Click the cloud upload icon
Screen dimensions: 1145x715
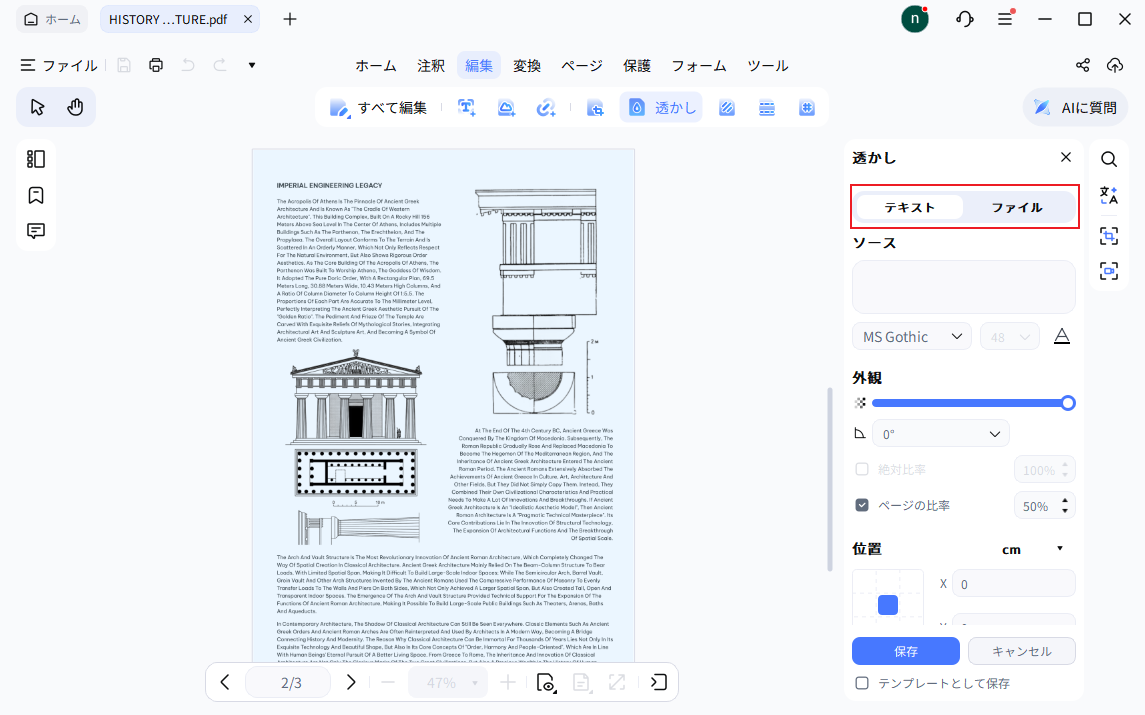[1115, 65]
